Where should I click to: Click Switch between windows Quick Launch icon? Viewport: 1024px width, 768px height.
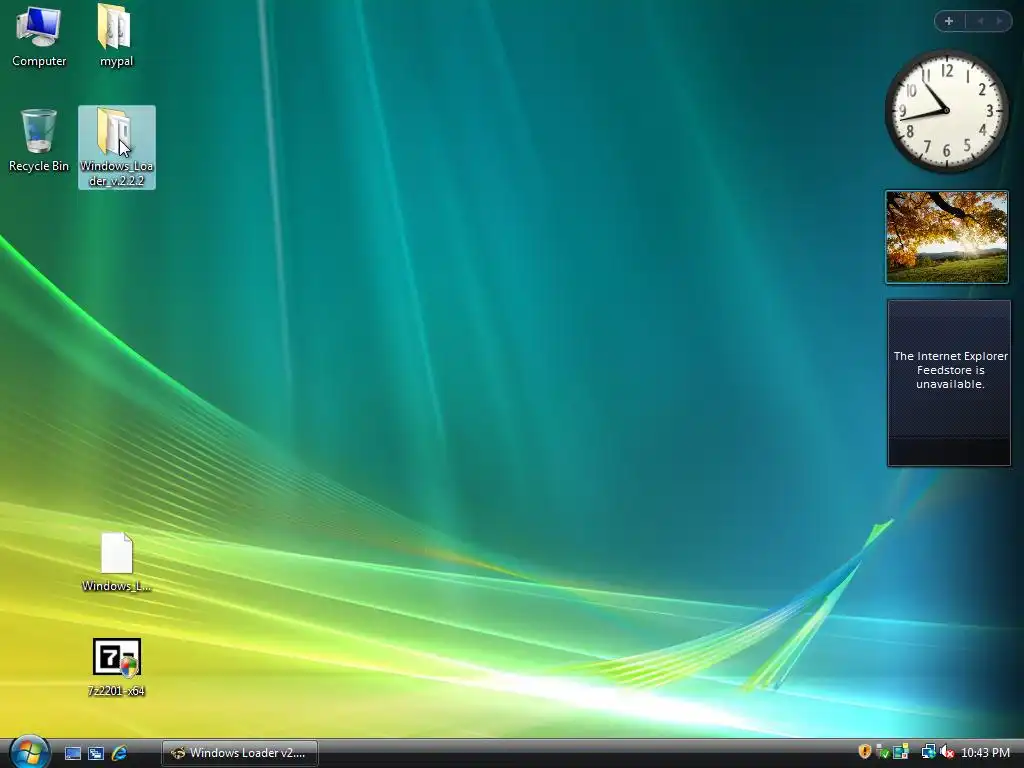[96, 754]
